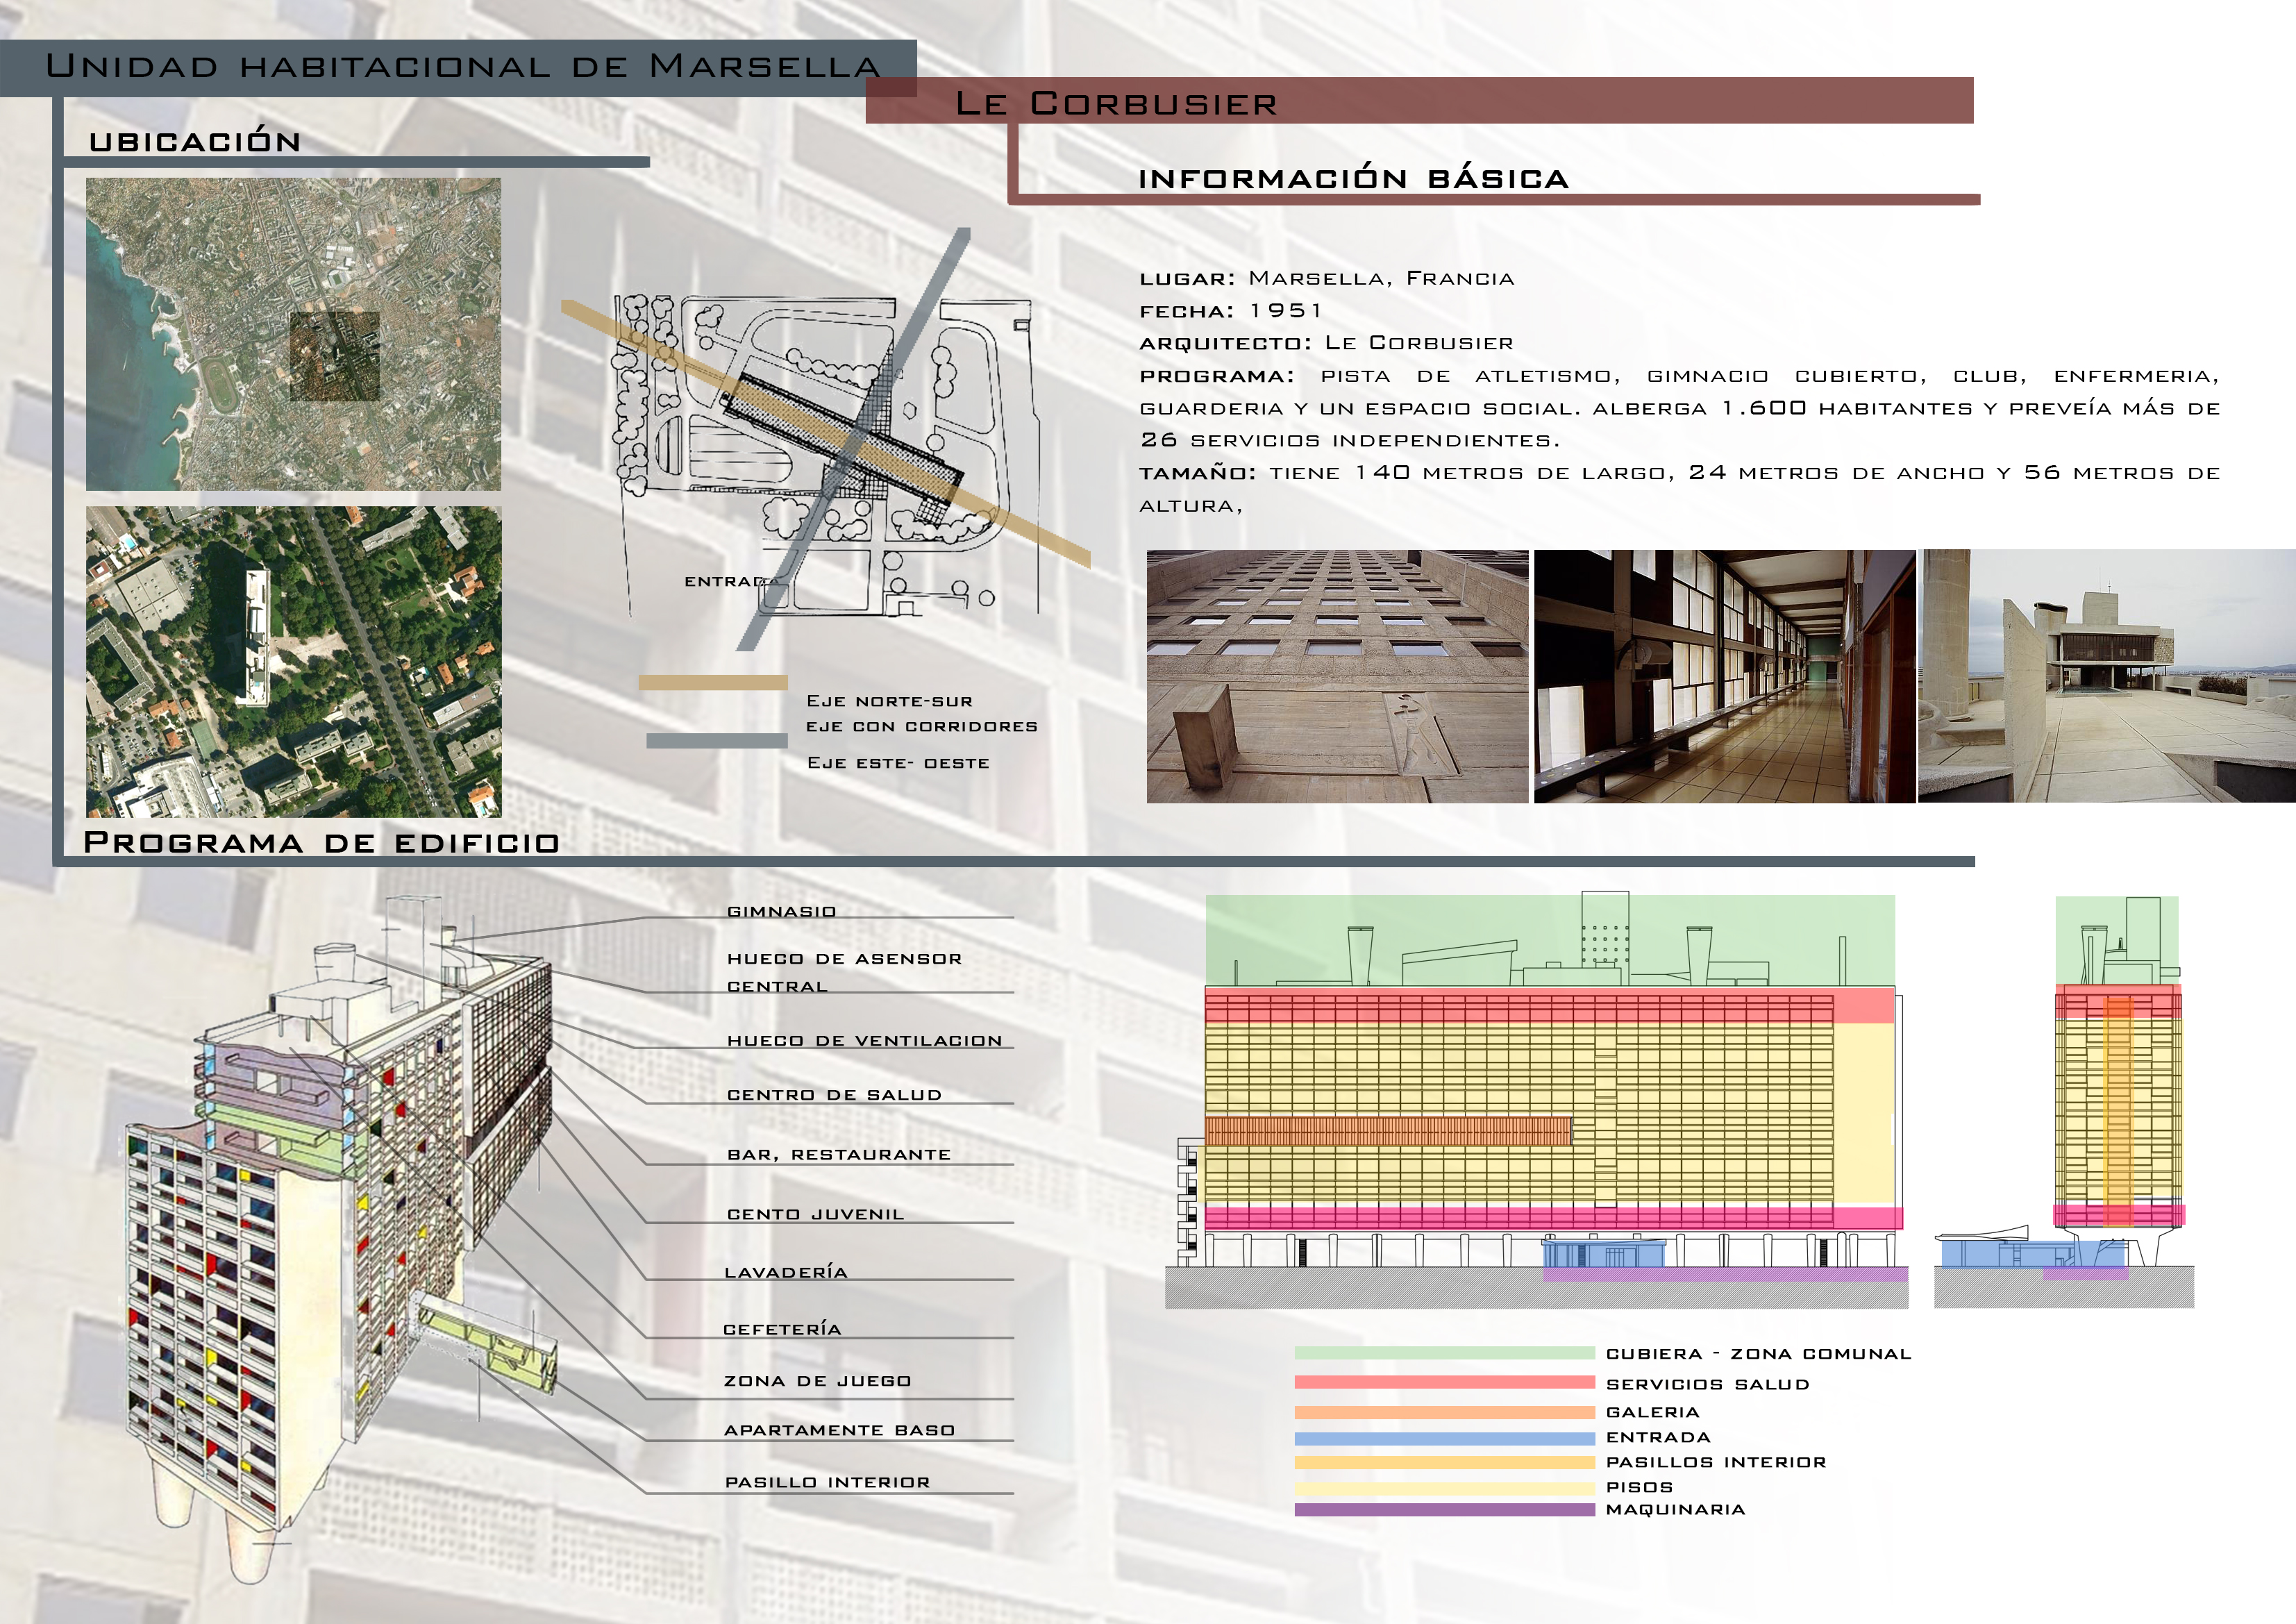Select the 'Centro de salud' callout

(x=834, y=1094)
